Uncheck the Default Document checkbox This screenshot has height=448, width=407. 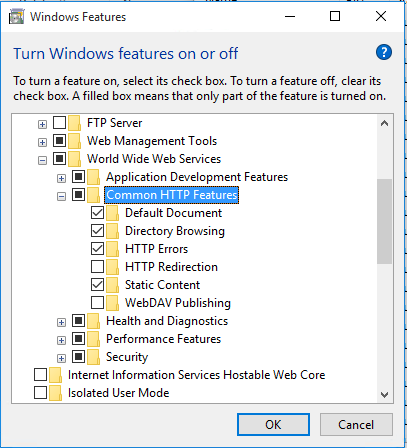pos(97,213)
